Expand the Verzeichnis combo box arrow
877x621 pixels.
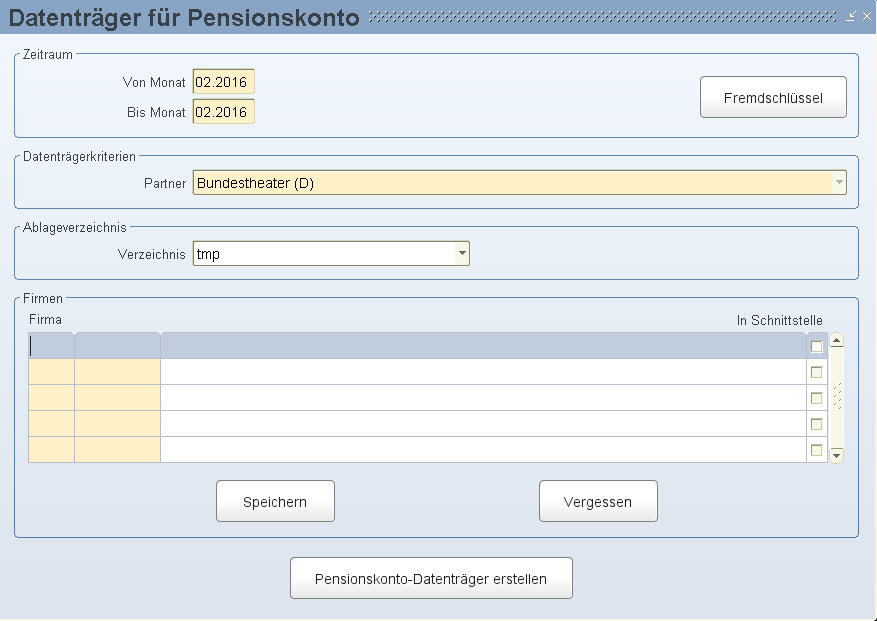(x=462, y=253)
